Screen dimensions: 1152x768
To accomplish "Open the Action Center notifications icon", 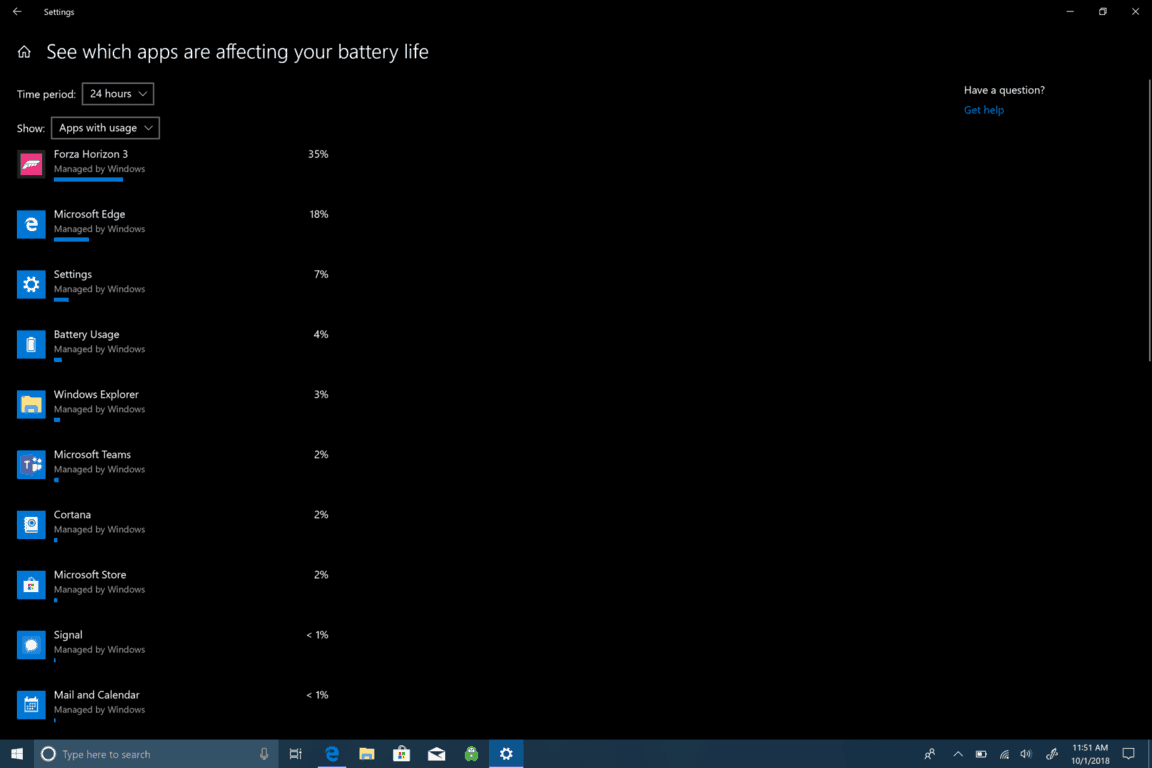I will pyautogui.click(x=1128, y=754).
